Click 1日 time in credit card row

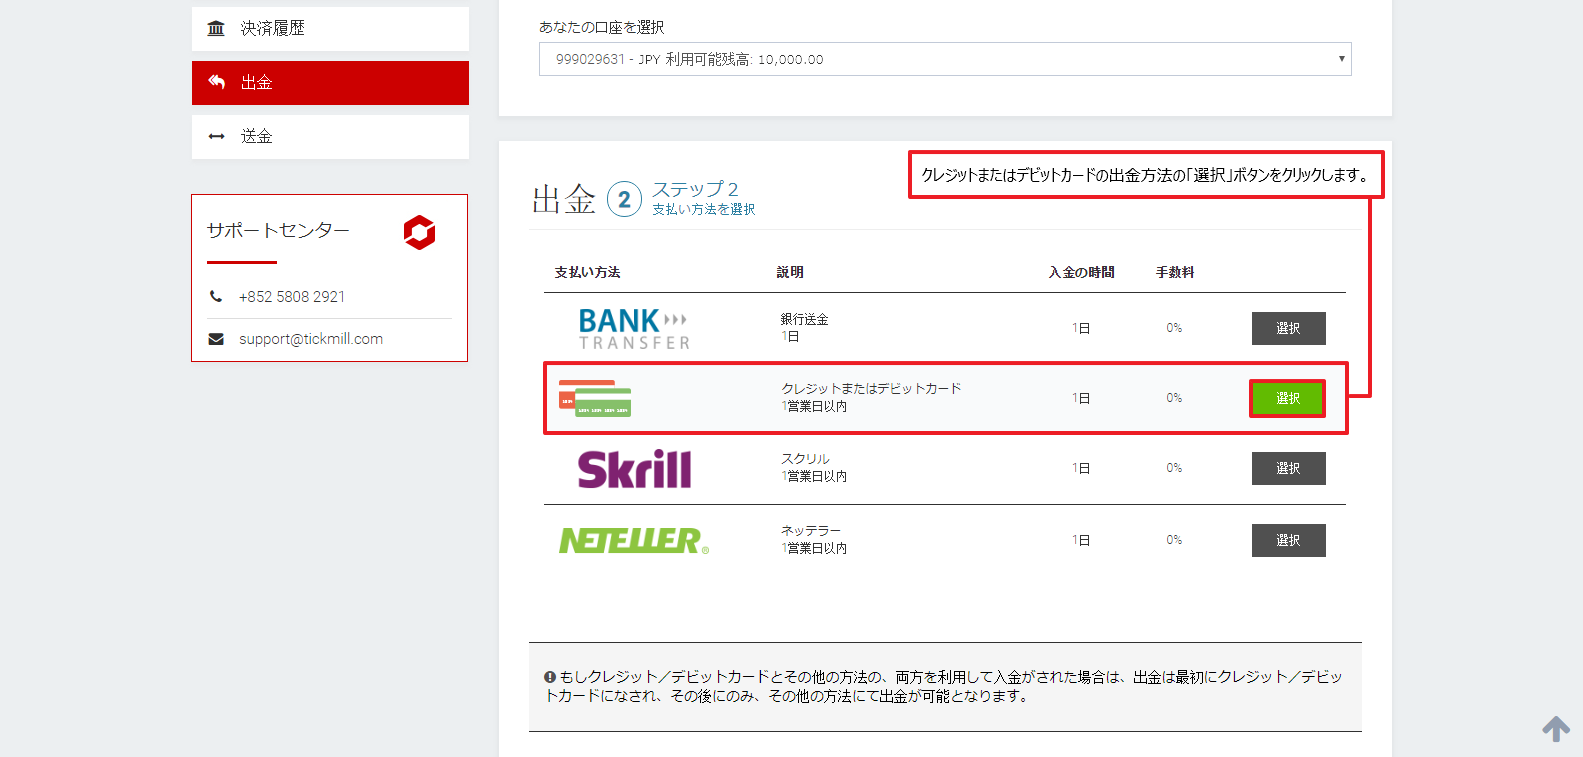click(x=1081, y=398)
